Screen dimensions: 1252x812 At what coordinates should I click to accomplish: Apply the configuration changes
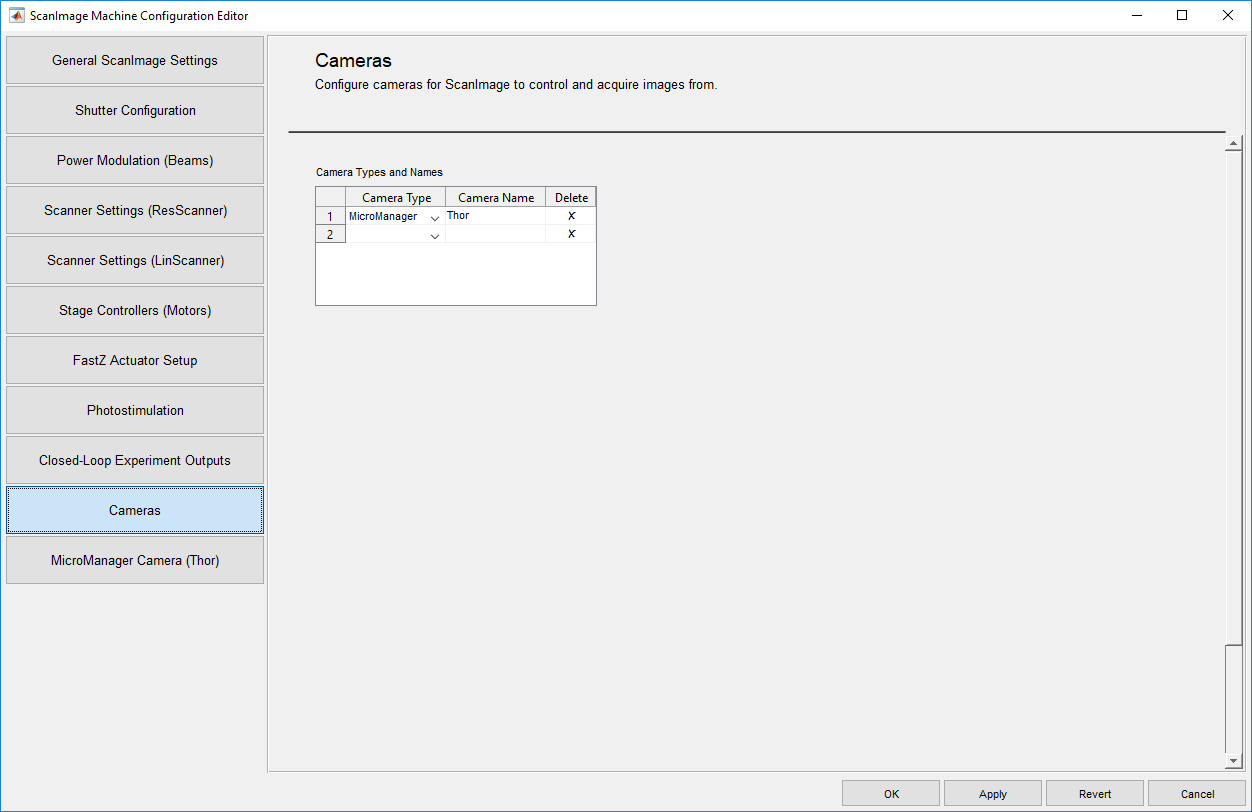(992, 794)
